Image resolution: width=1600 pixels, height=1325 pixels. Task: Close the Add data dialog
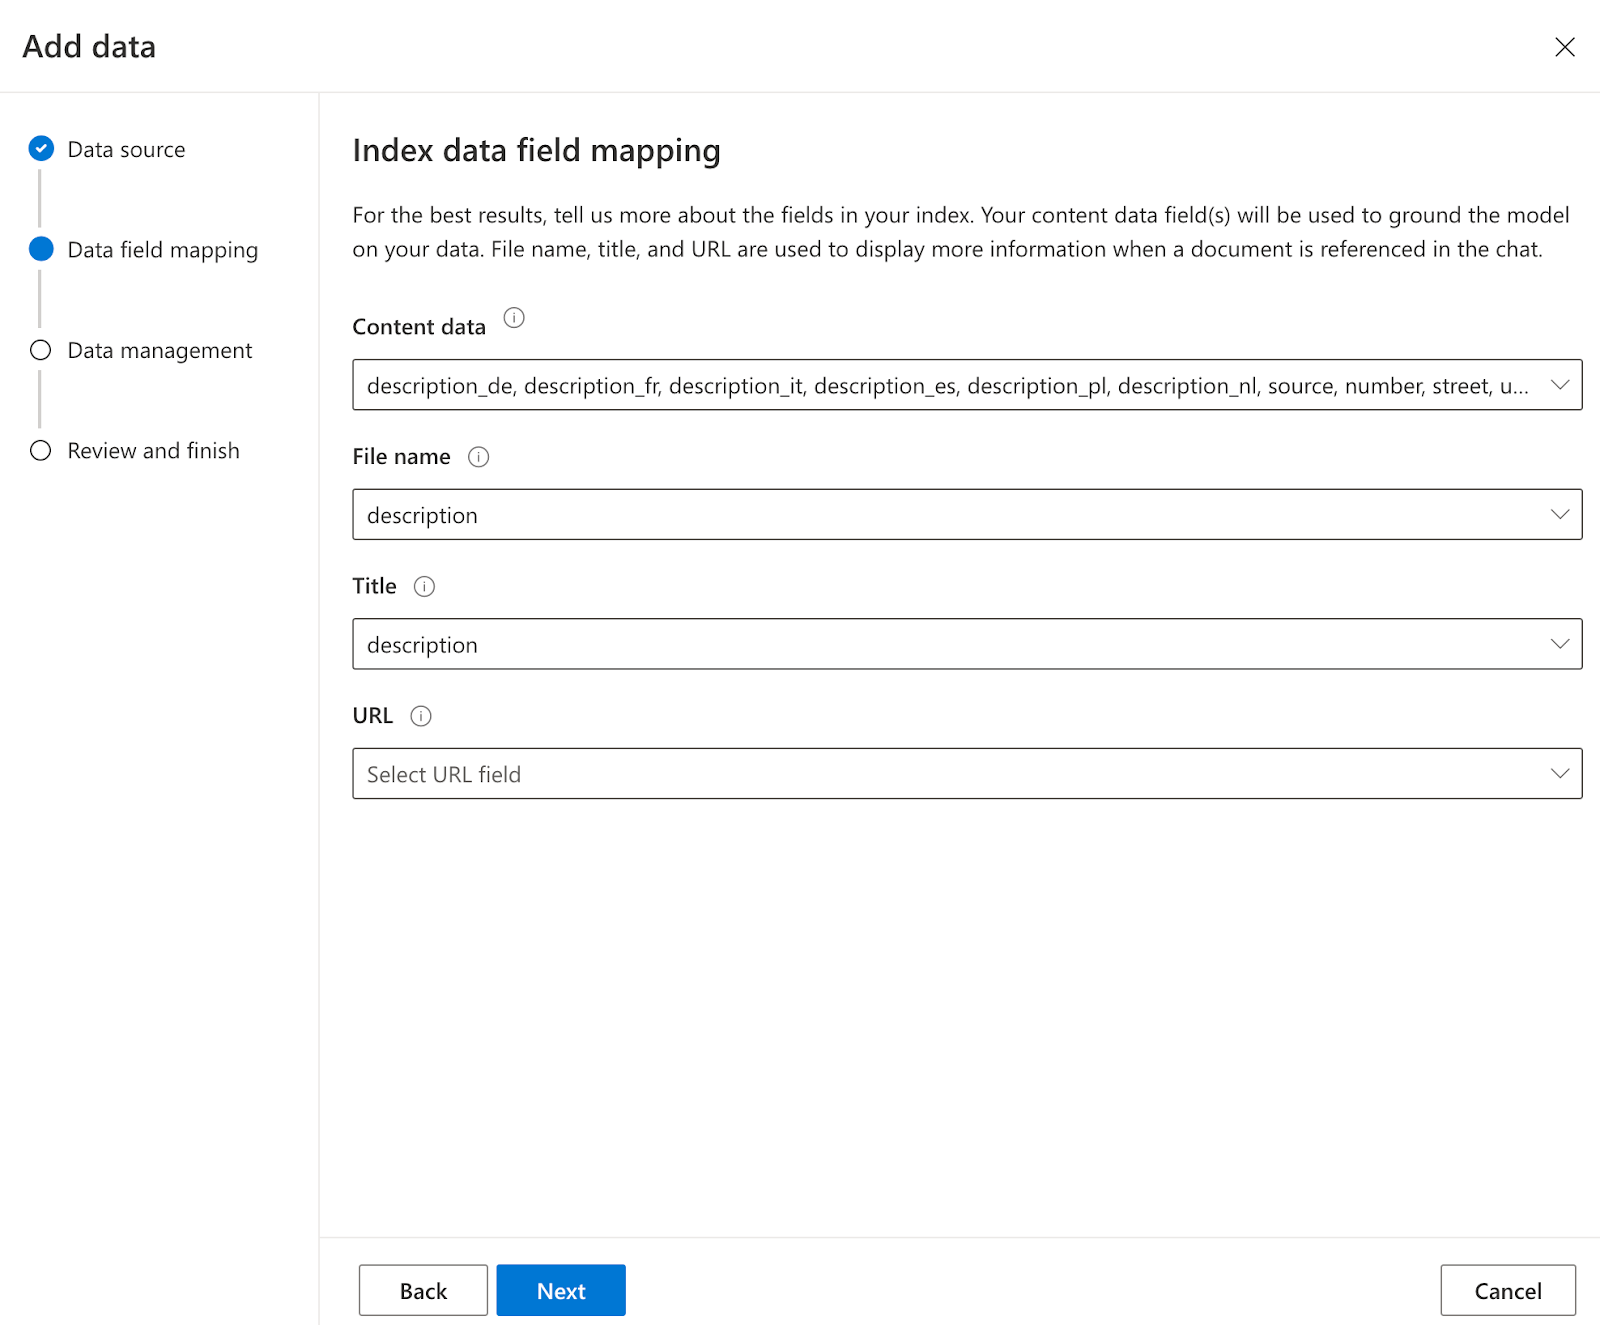(x=1564, y=47)
